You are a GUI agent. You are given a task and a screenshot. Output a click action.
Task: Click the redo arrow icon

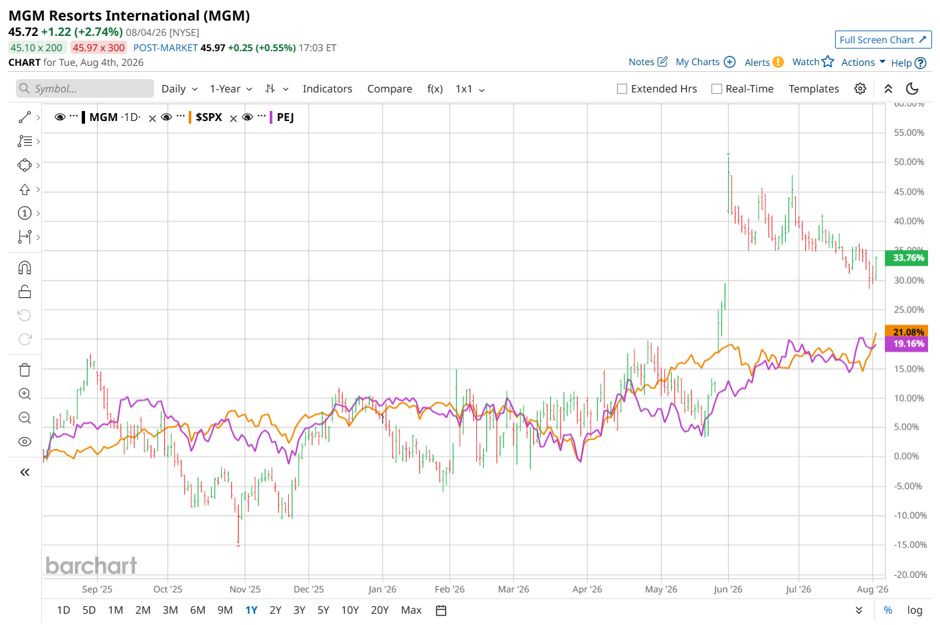[x=25, y=339]
